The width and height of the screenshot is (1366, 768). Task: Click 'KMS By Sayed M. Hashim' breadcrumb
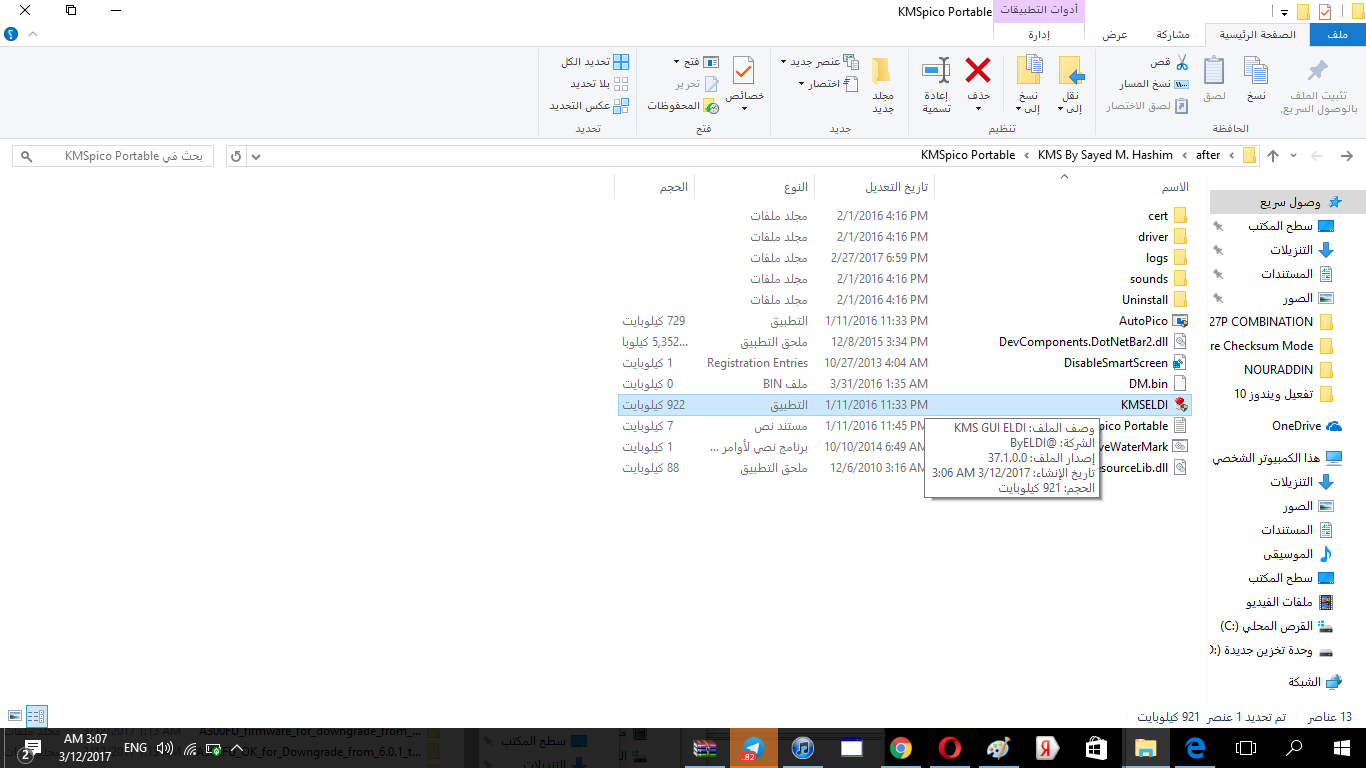pos(1105,155)
